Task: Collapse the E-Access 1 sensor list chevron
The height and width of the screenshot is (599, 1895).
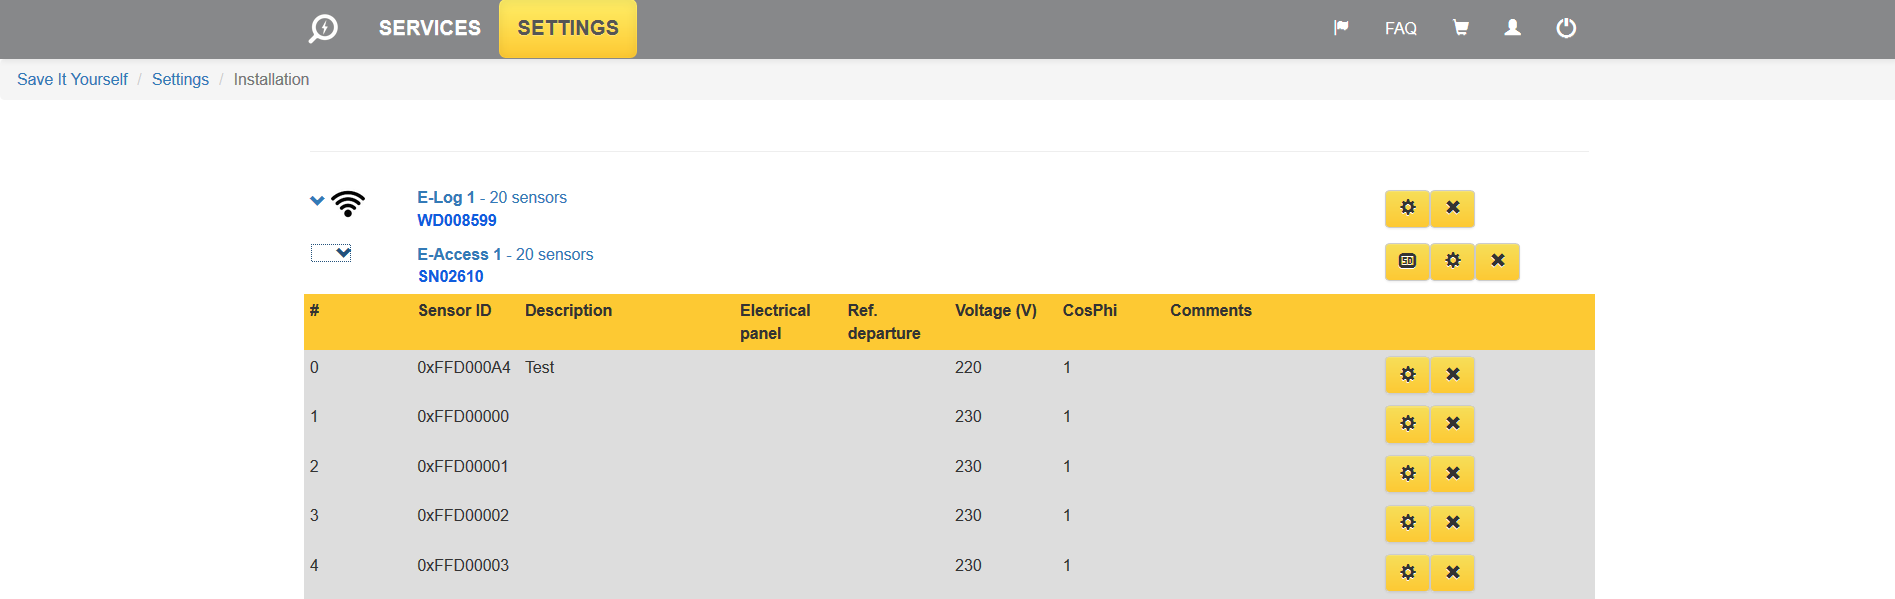Action: click(x=343, y=253)
